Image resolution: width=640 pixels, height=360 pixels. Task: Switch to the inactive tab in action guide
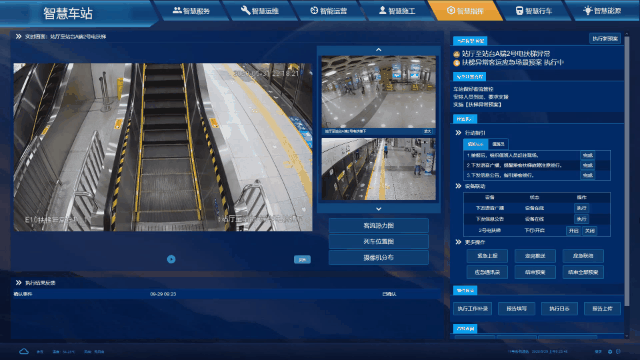498,144
